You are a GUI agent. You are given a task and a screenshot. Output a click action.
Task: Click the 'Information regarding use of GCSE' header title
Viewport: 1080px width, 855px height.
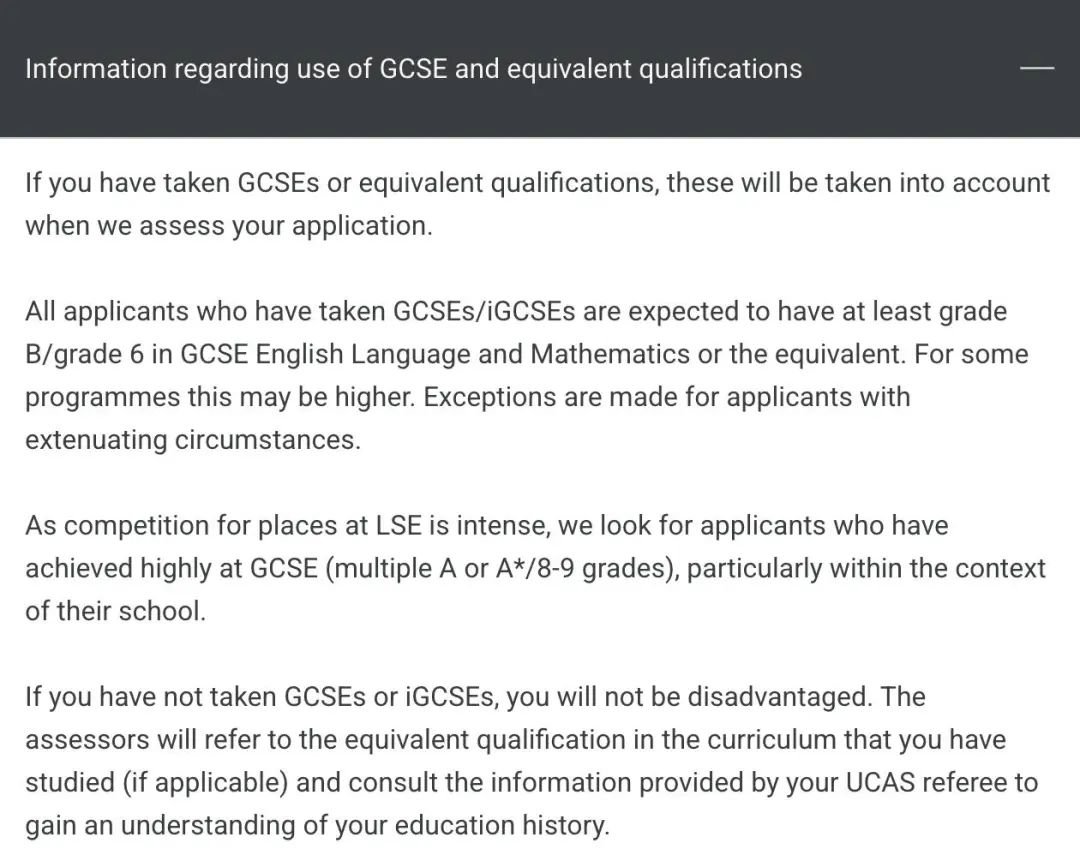tap(413, 69)
